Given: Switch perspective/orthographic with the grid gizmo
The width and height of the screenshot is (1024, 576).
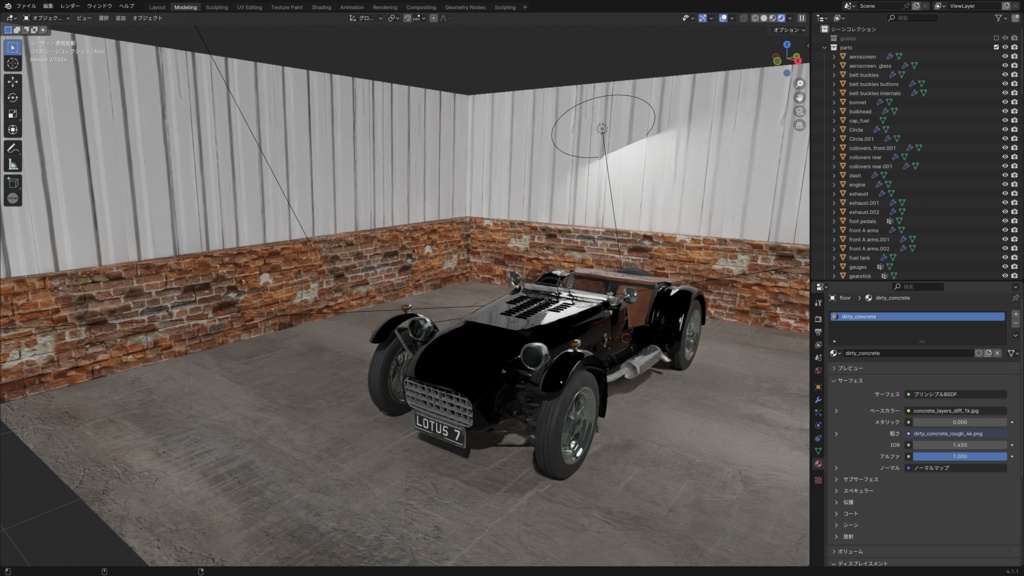Looking at the screenshot, I should pyautogui.click(x=799, y=125).
